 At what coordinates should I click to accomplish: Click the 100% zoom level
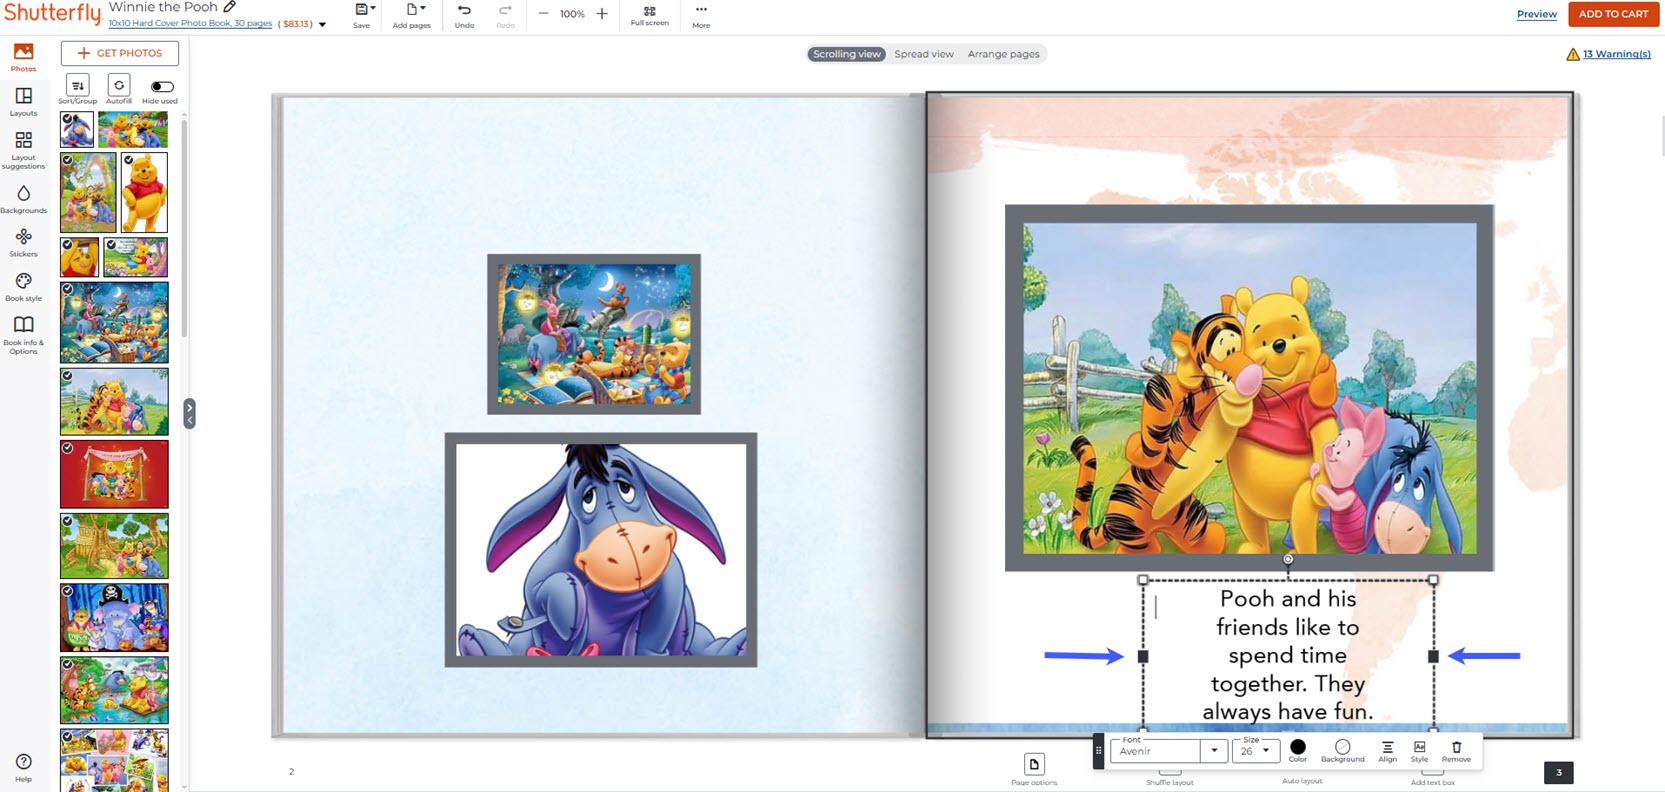[x=572, y=14]
